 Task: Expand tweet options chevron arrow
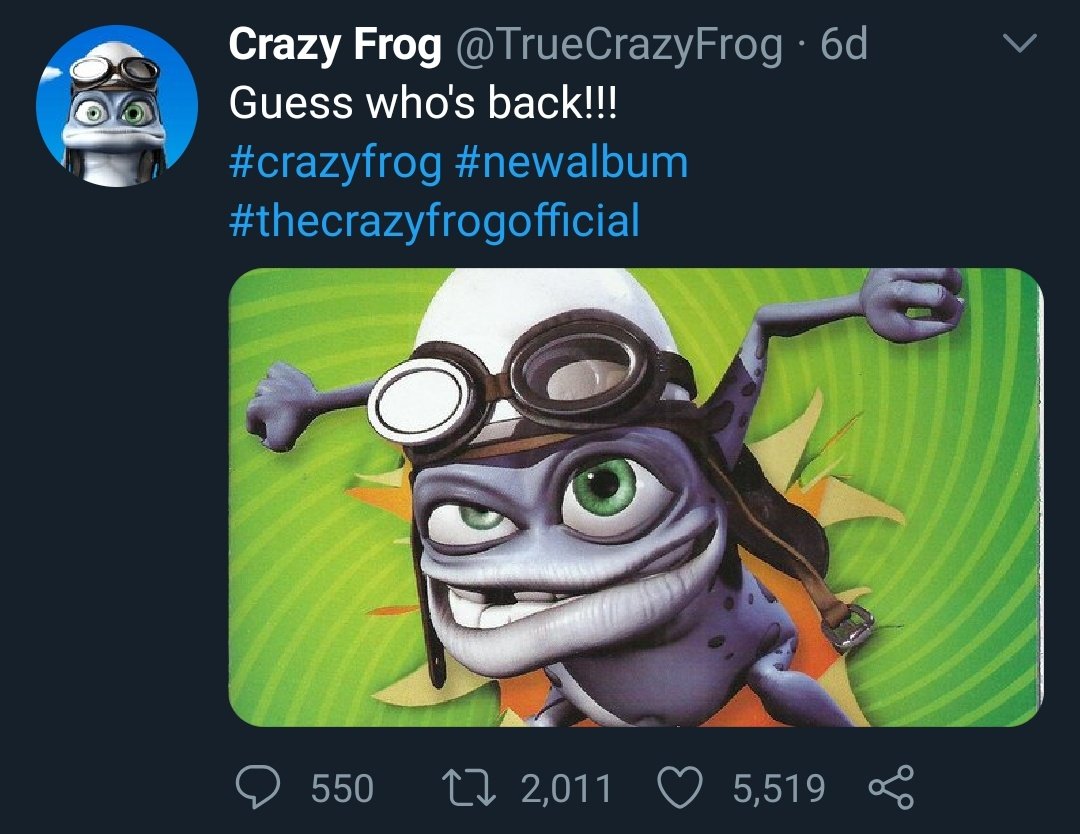coord(1019,43)
